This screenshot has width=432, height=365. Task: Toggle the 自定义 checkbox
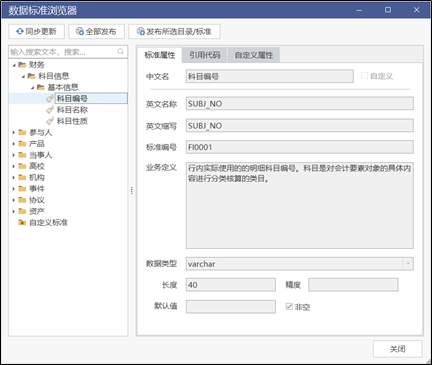pos(364,76)
